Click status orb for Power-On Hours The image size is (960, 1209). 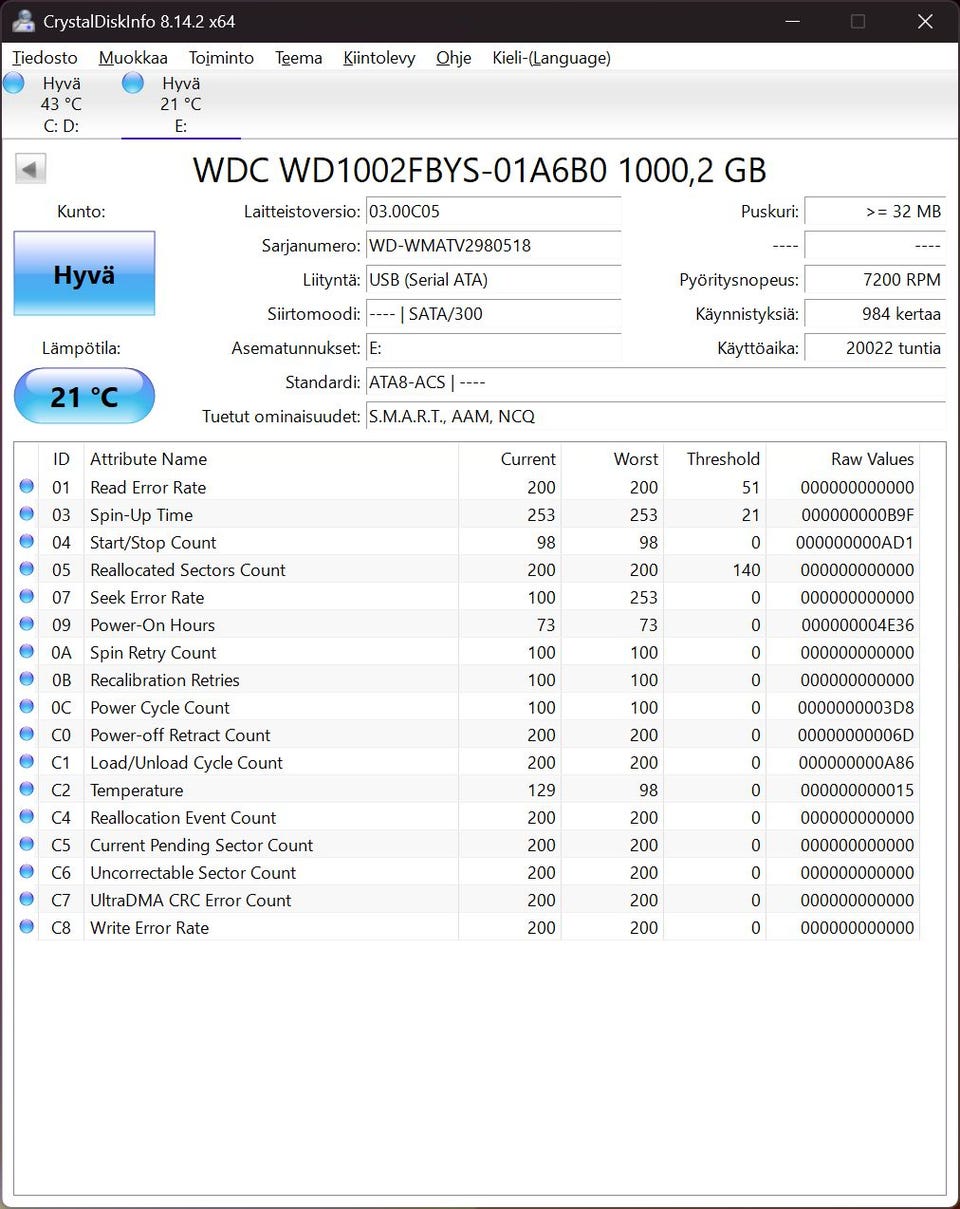[26, 625]
